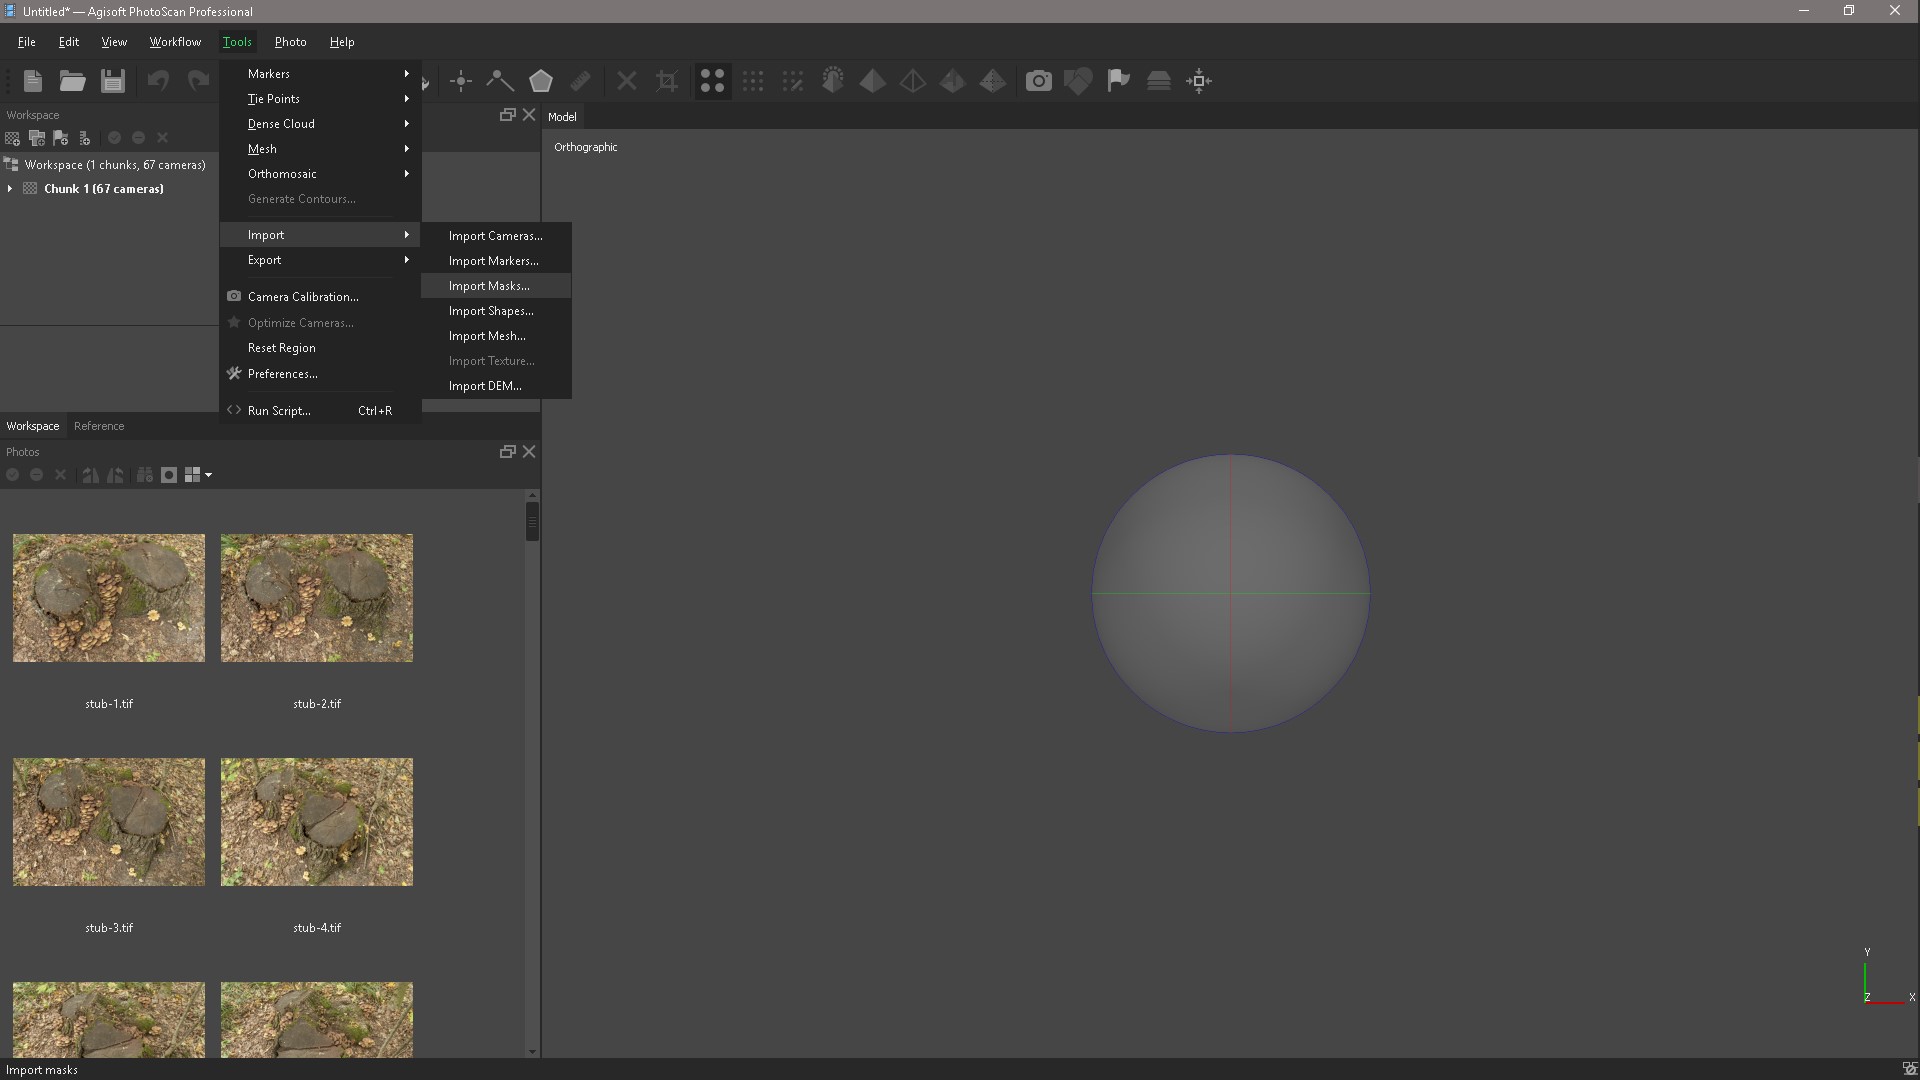Toggle Show Markers flag icon
The width and height of the screenshot is (1920, 1080).
coord(1118,81)
